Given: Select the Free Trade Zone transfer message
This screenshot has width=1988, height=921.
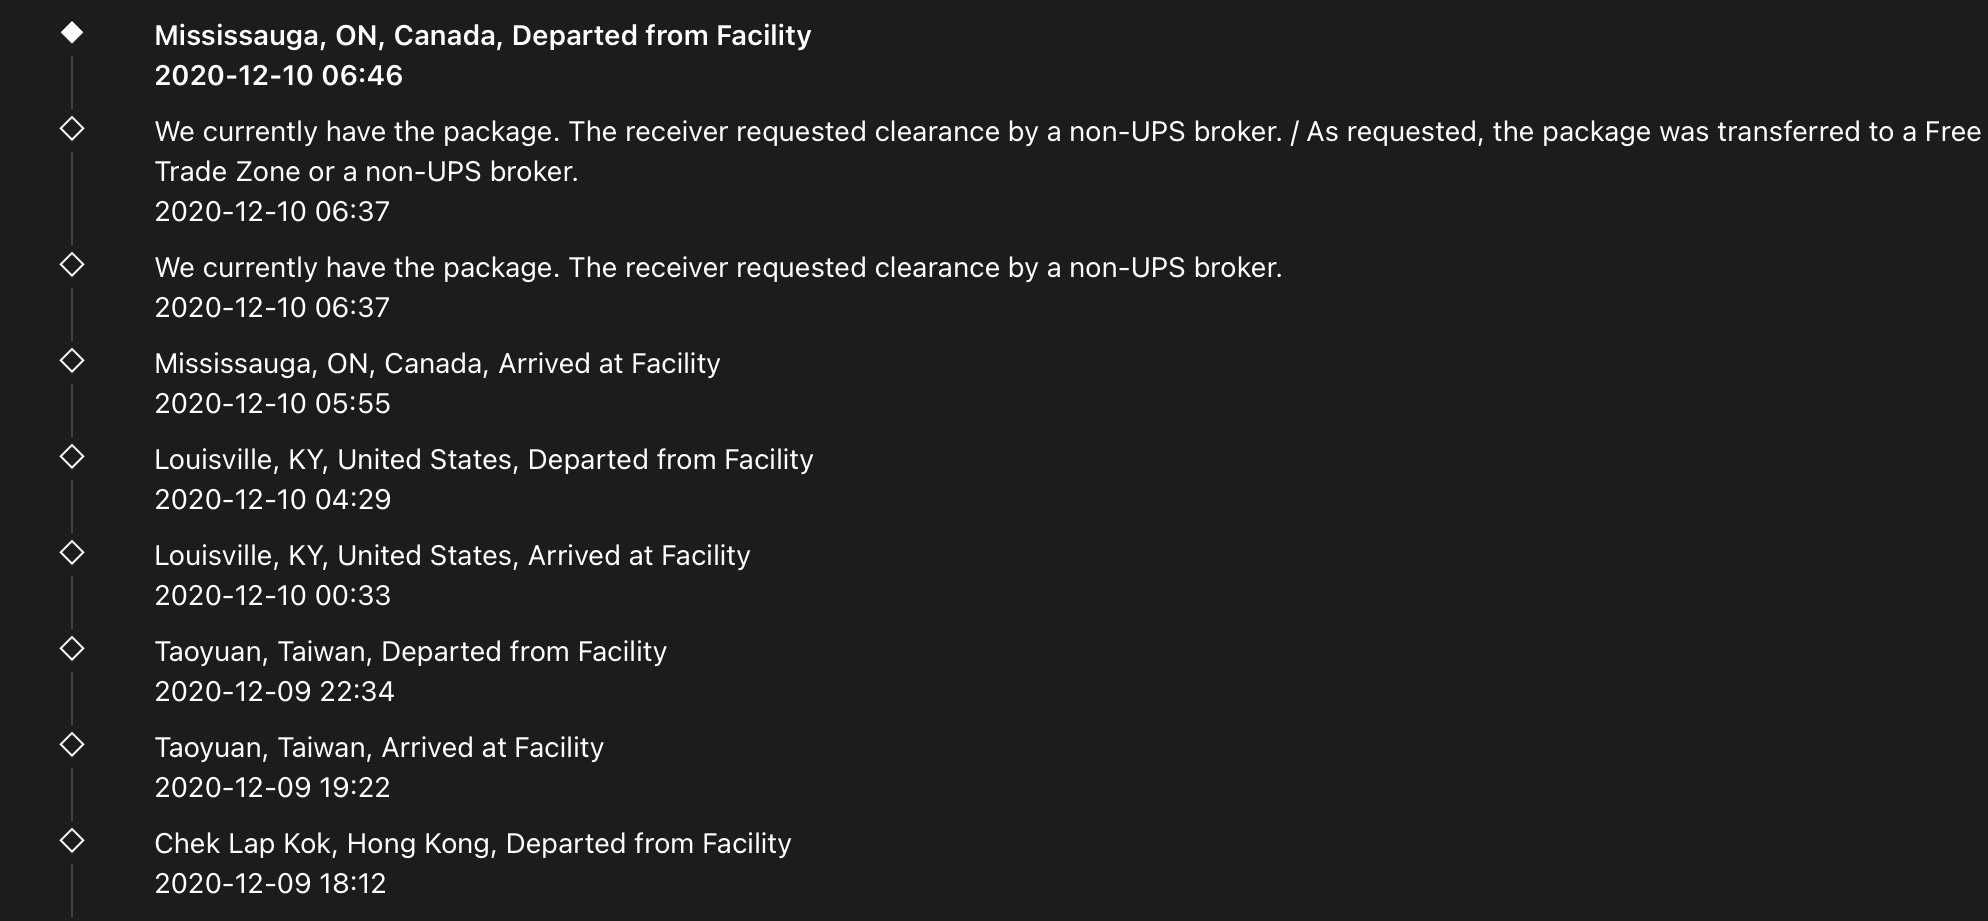Looking at the screenshot, I should click(1068, 152).
